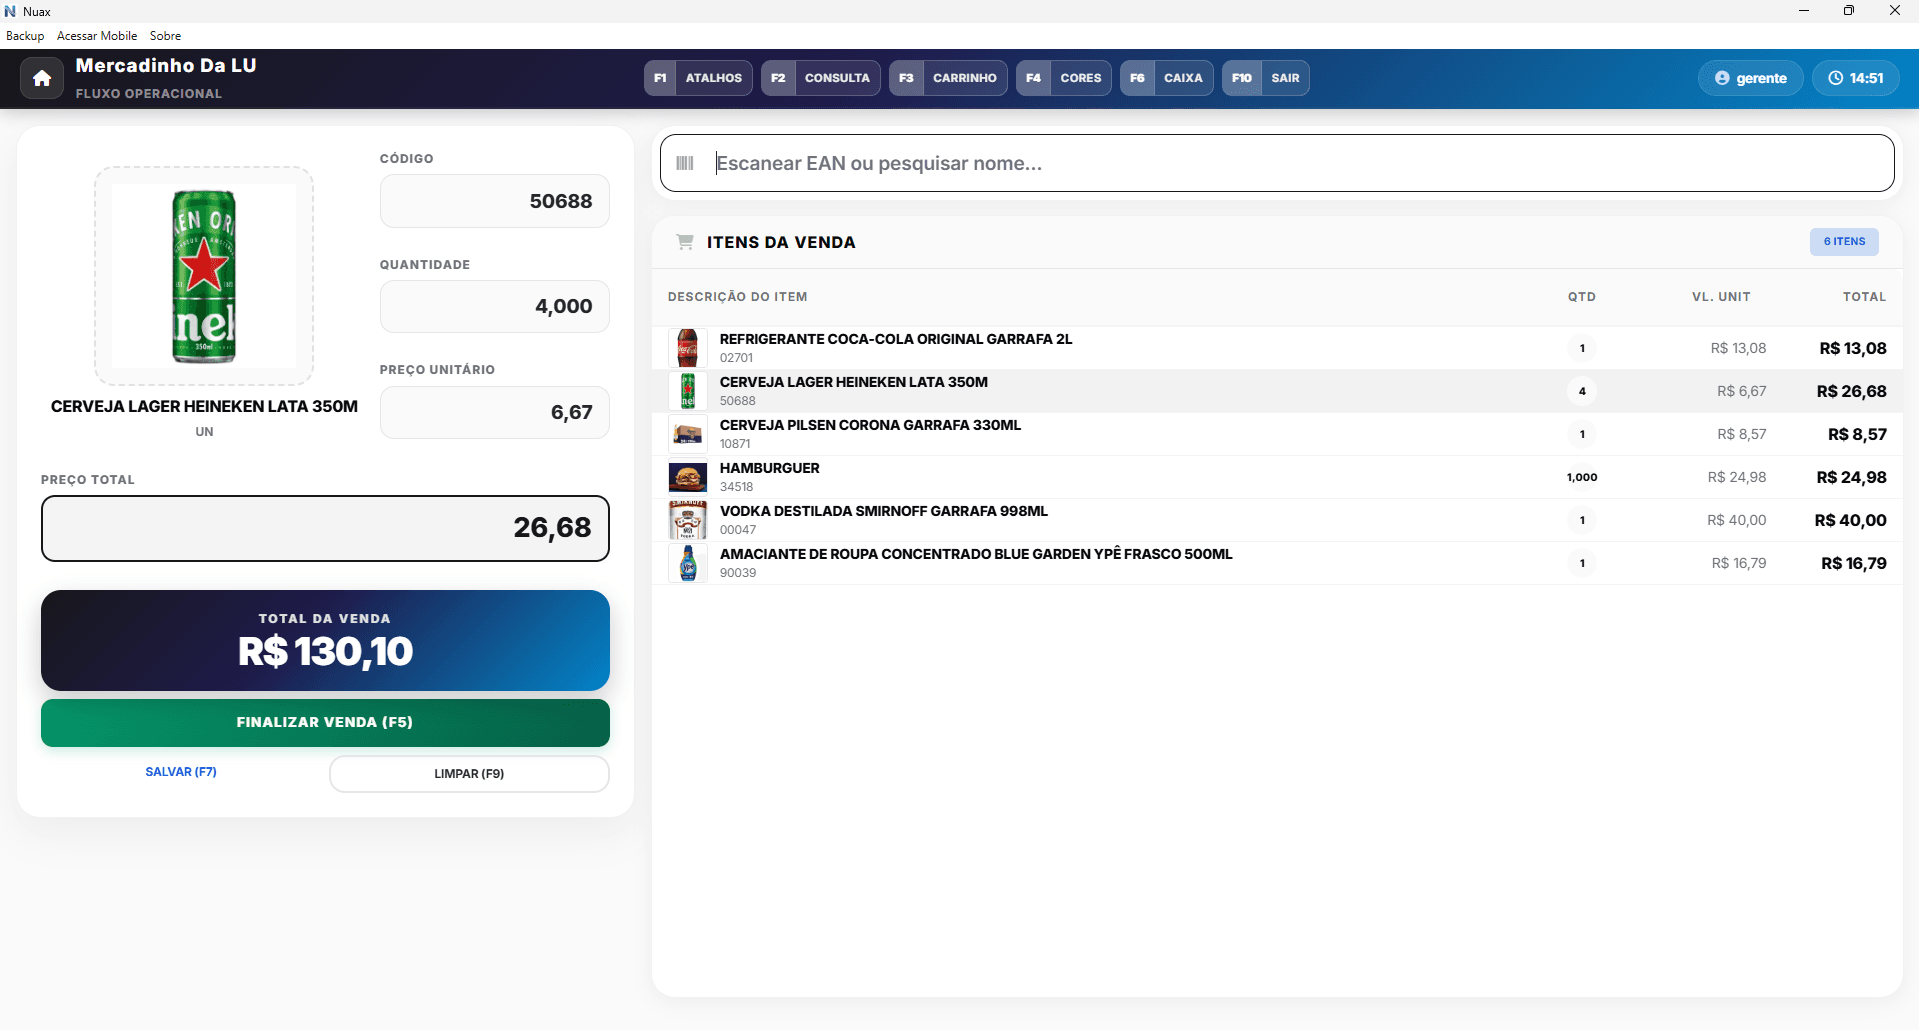Click the Quantidade field showing 4,000
The image size is (1919, 1030).
pos(495,306)
